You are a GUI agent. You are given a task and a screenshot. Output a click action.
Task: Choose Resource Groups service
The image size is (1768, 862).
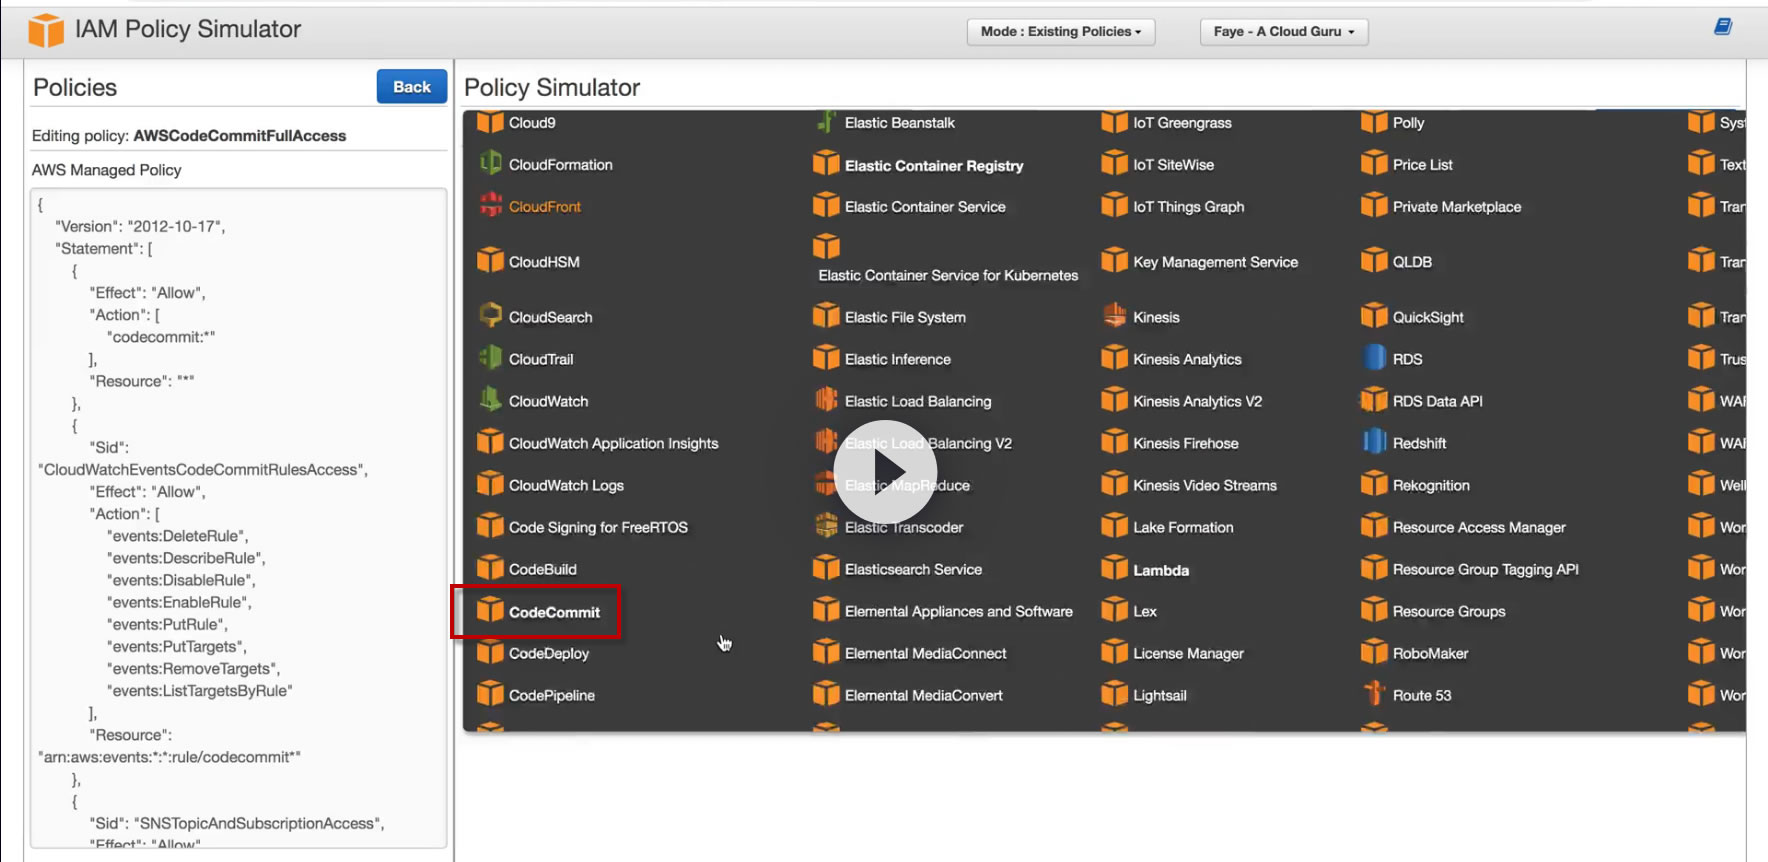tap(1448, 611)
